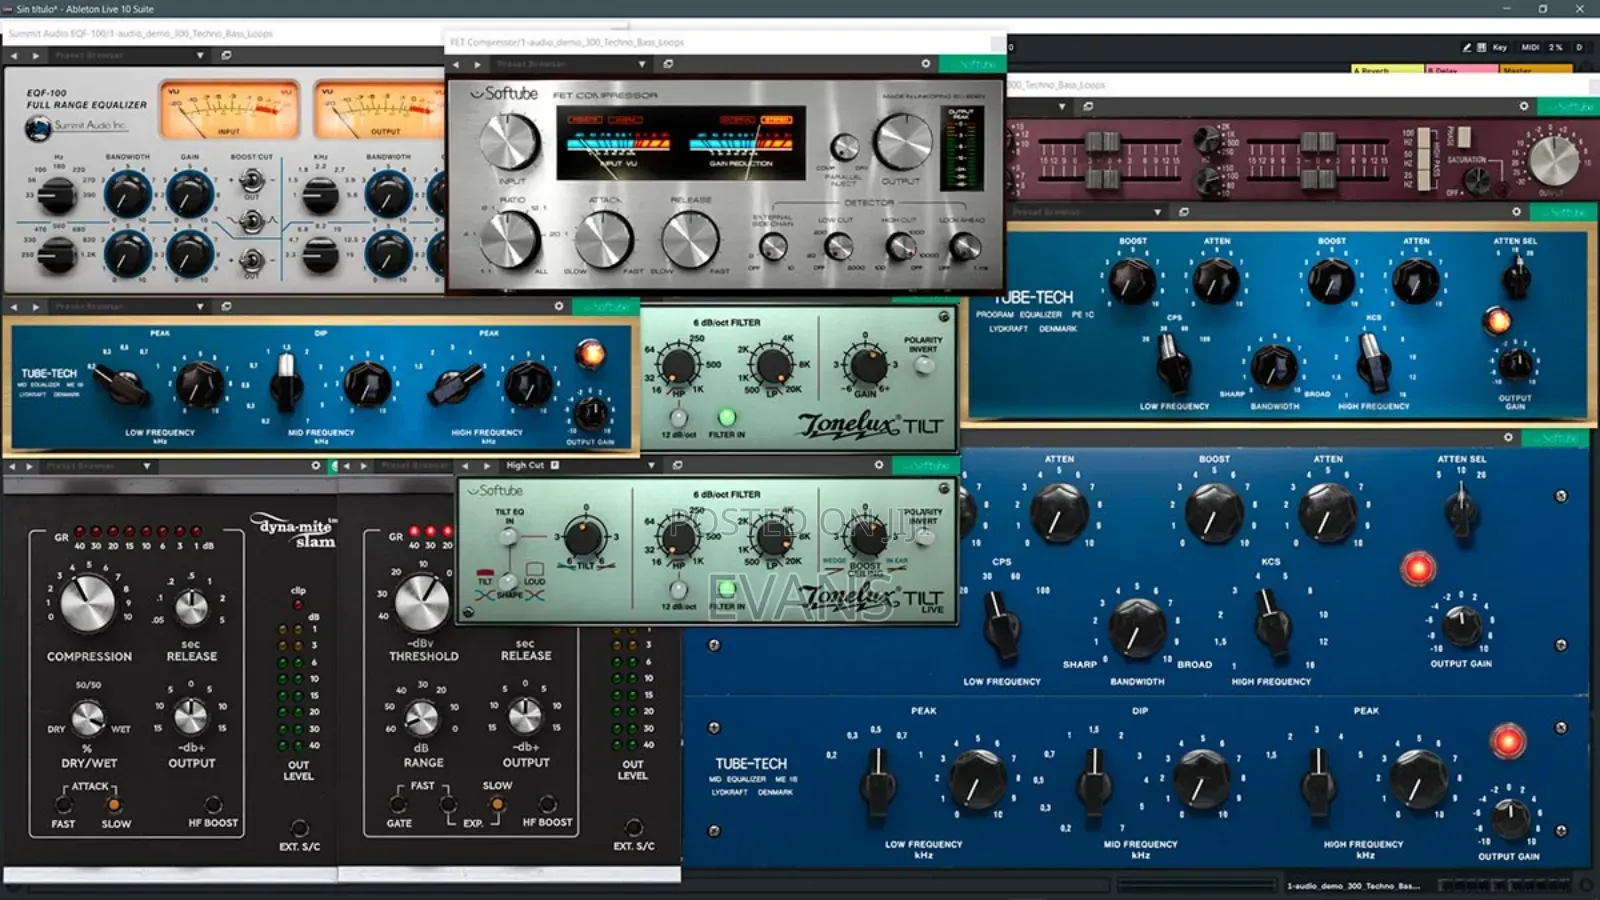Click Key map mode button in Ableton
The width and height of the screenshot is (1600, 900).
point(1499,47)
